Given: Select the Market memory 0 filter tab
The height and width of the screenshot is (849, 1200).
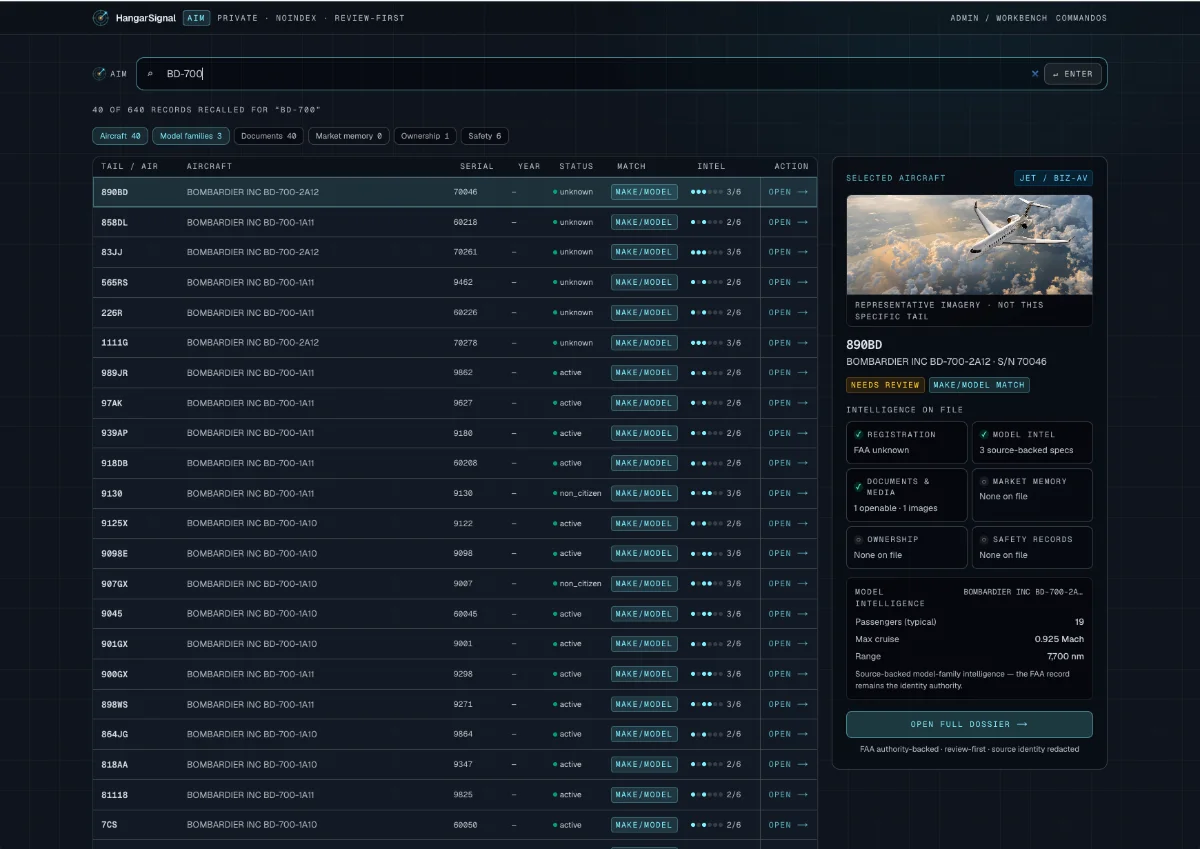Looking at the screenshot, I should pos(349,136).
